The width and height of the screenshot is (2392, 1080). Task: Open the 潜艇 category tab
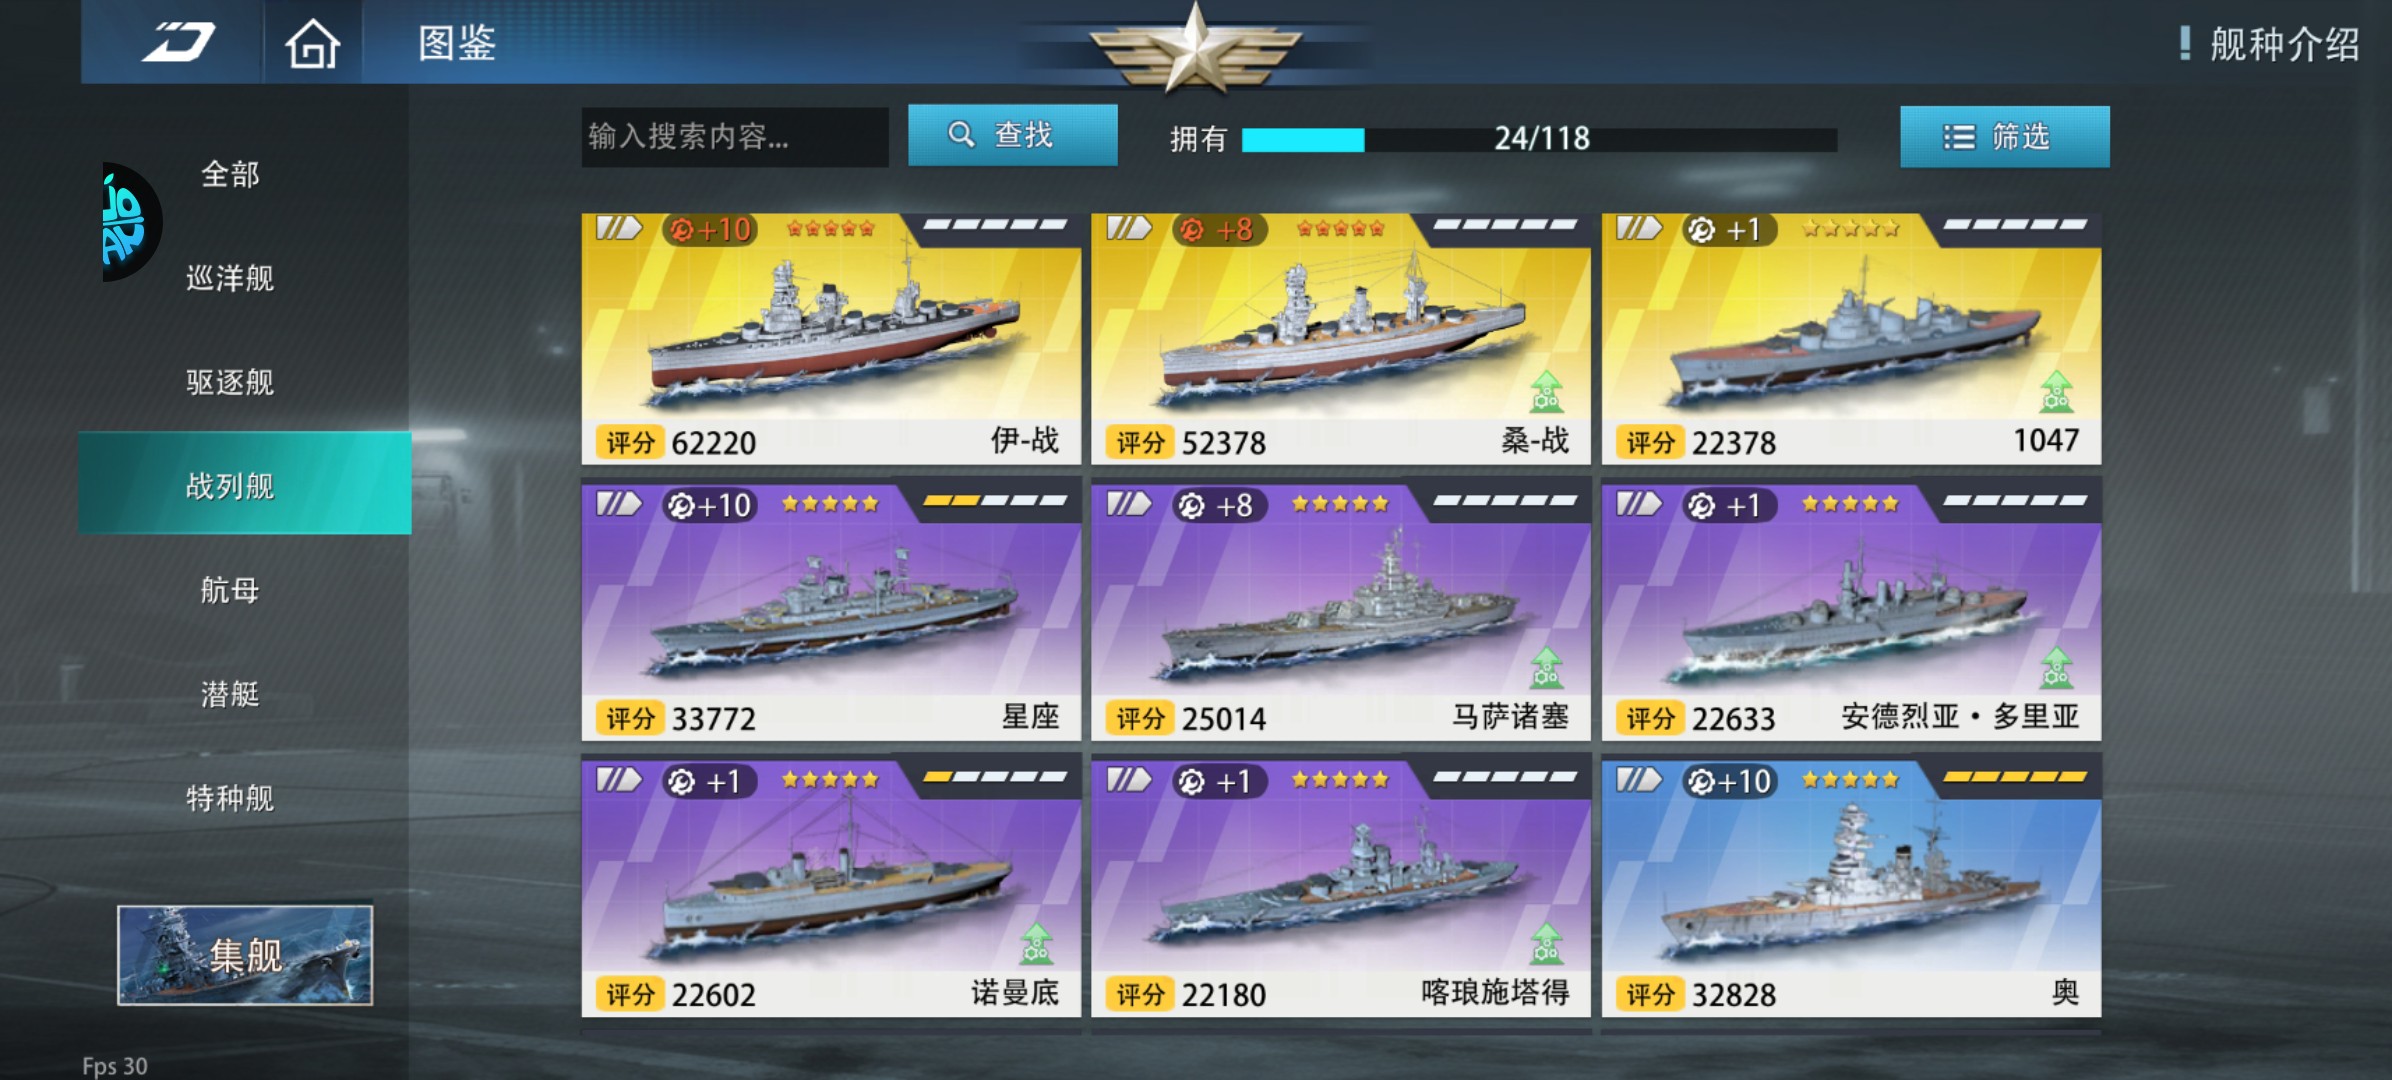pyautogui.click(x=229, y=694)
